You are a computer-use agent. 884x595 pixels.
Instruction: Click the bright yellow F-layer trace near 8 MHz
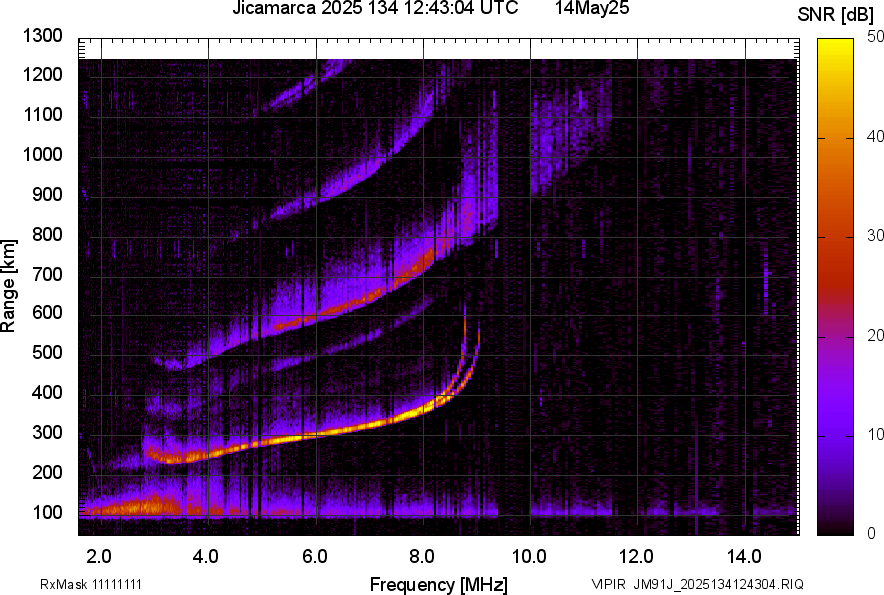point(423,409)
